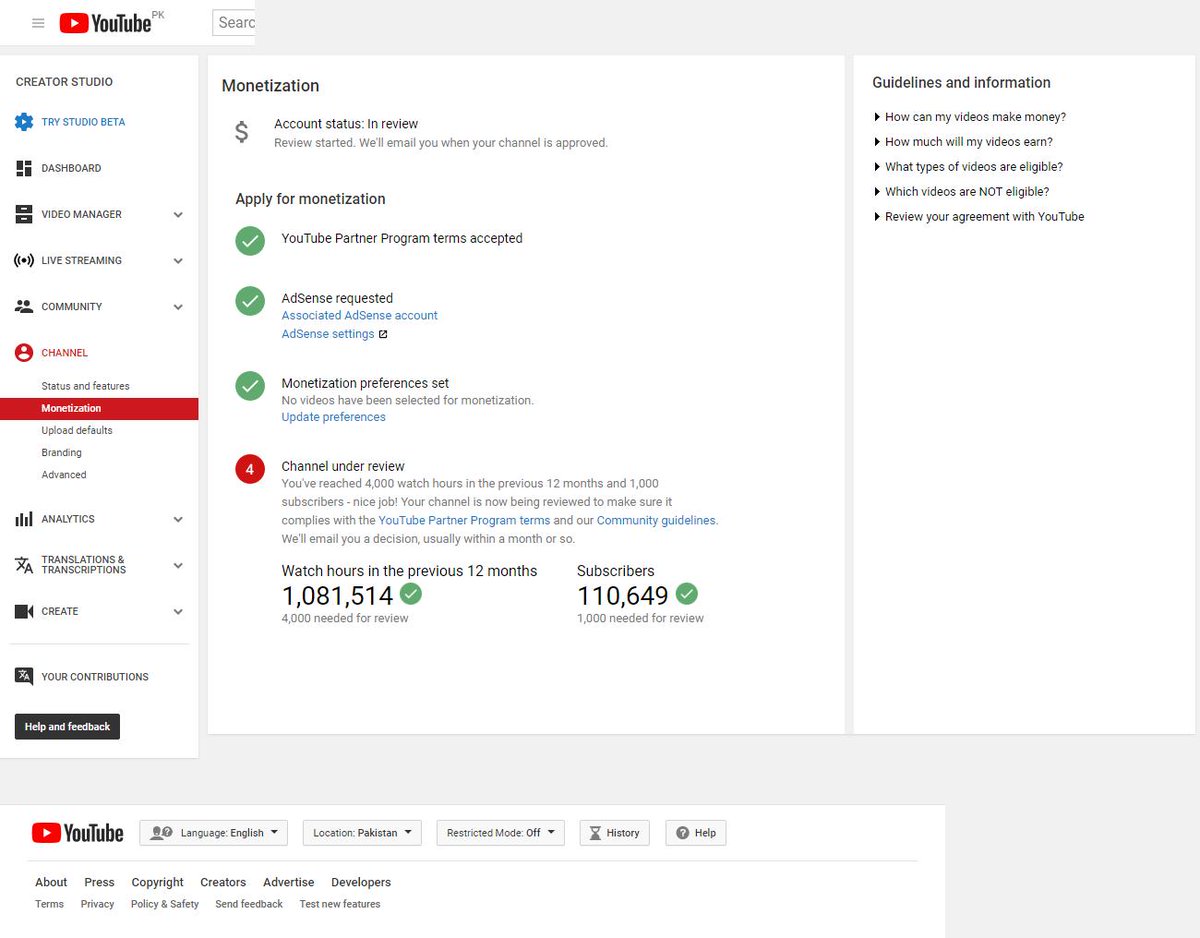
Task: Click the Advertise footer link
Action: pyautogui.click(x=289, y=882)
